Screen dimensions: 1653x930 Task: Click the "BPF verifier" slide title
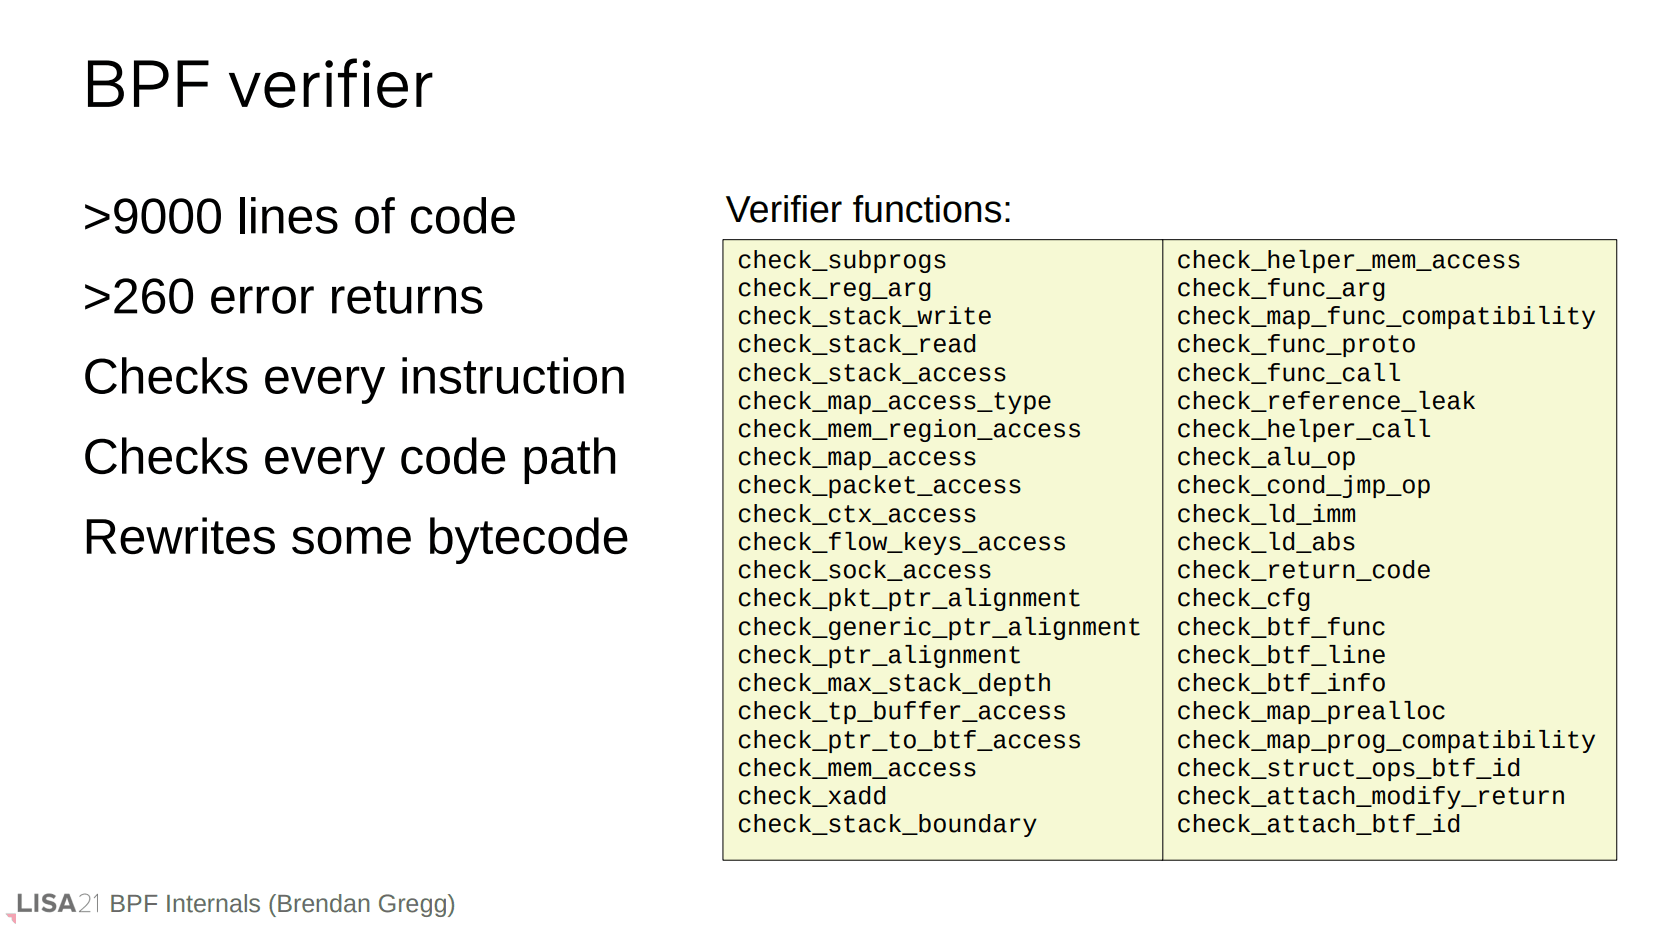coord(258,85)
